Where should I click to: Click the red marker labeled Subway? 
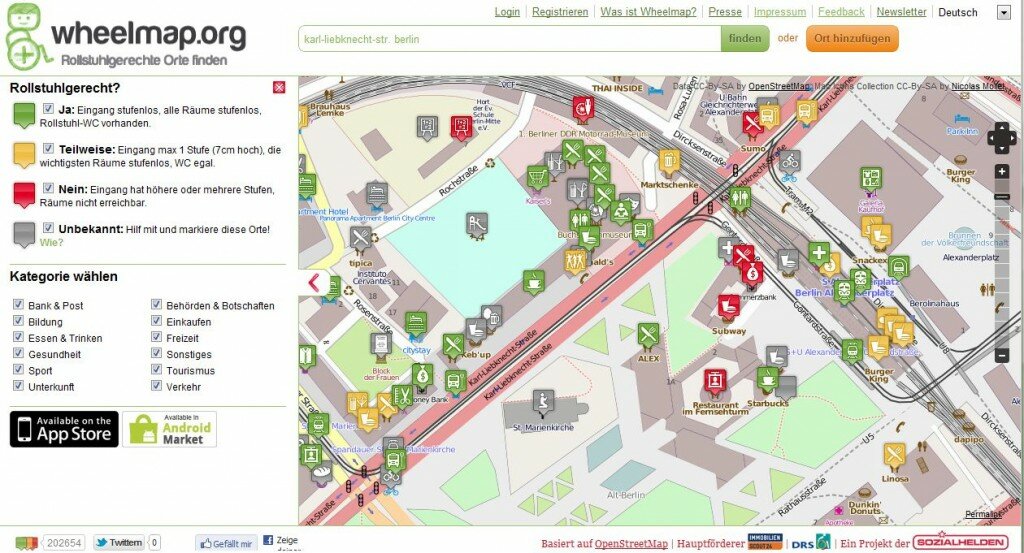(729, 308)
